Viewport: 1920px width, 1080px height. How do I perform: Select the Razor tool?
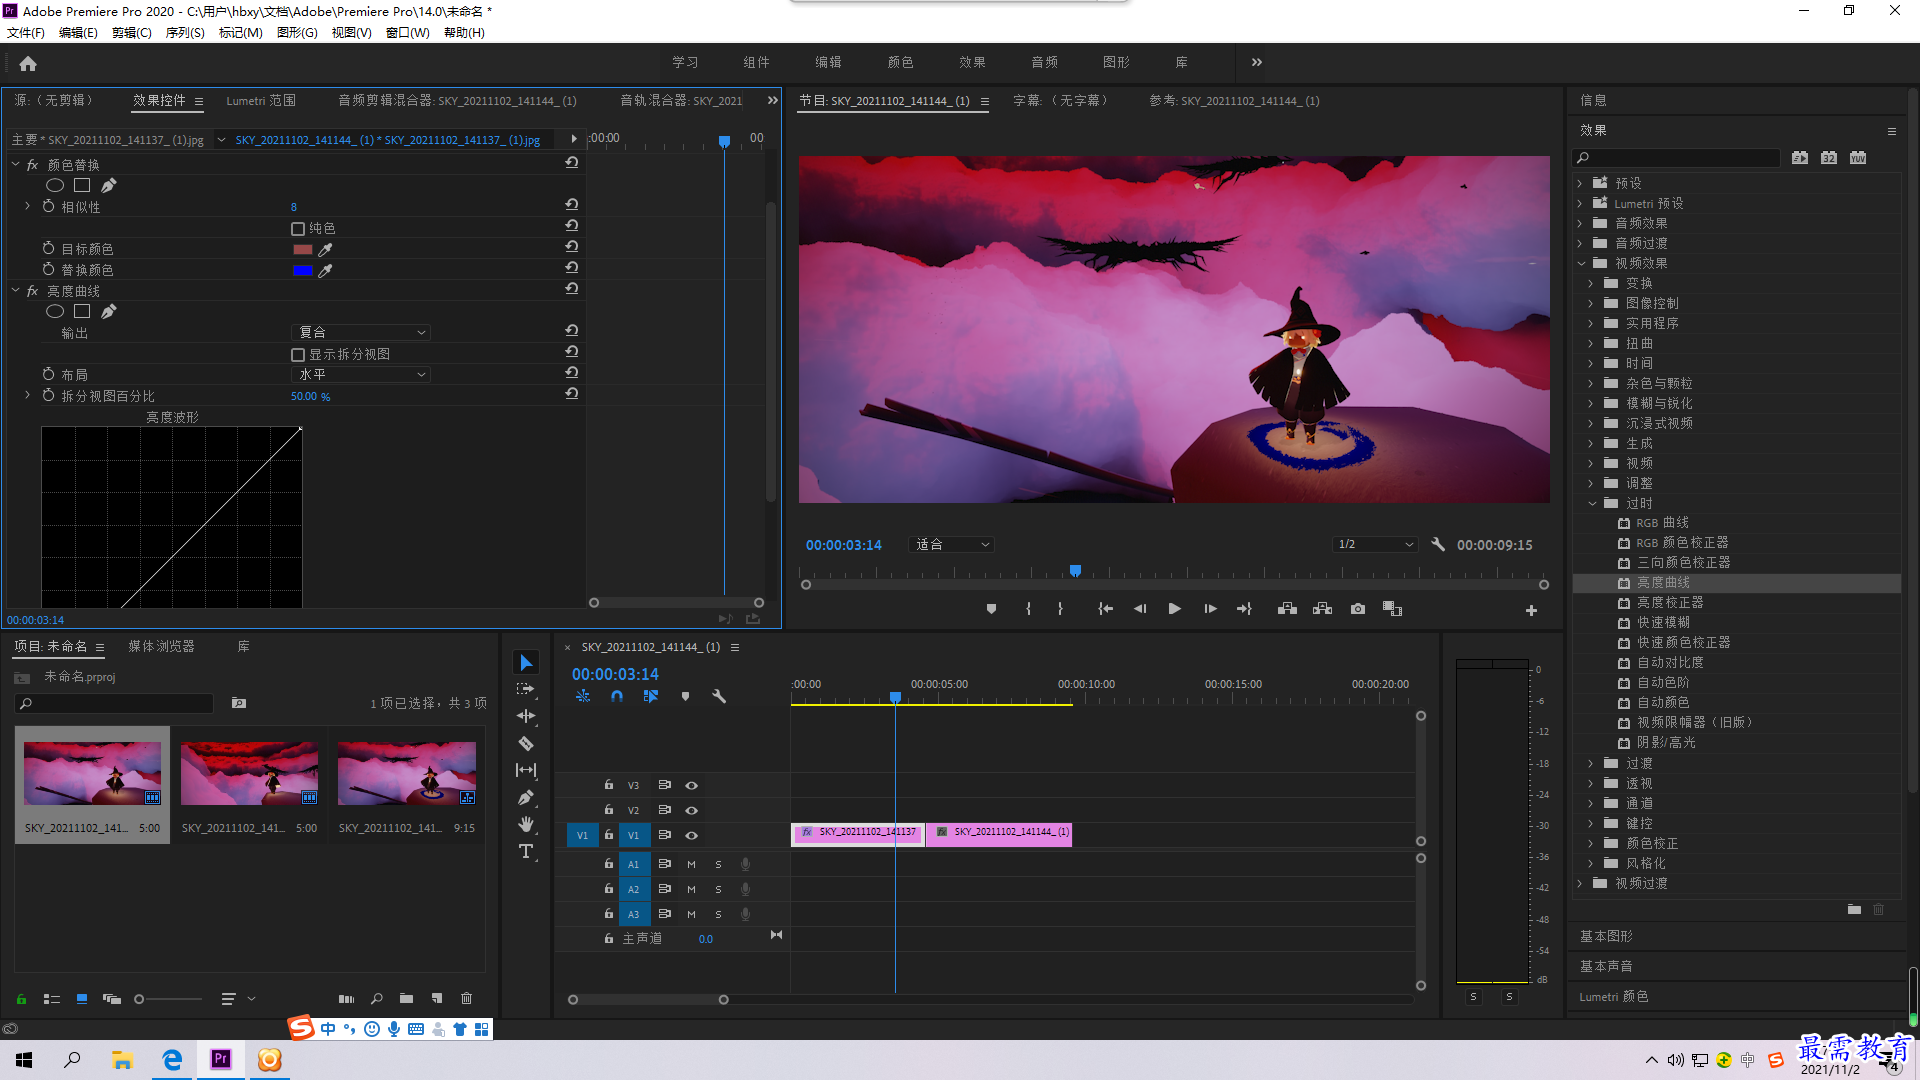[526, 743]
